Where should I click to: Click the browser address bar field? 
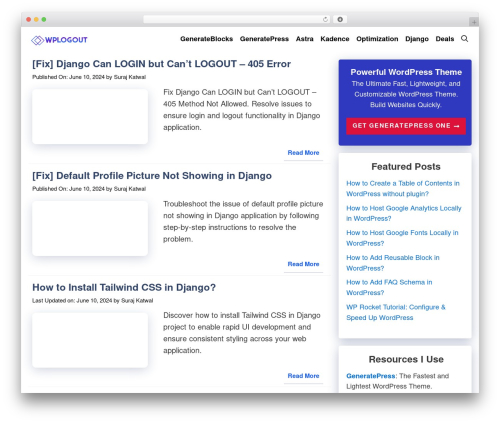(236, 19)
